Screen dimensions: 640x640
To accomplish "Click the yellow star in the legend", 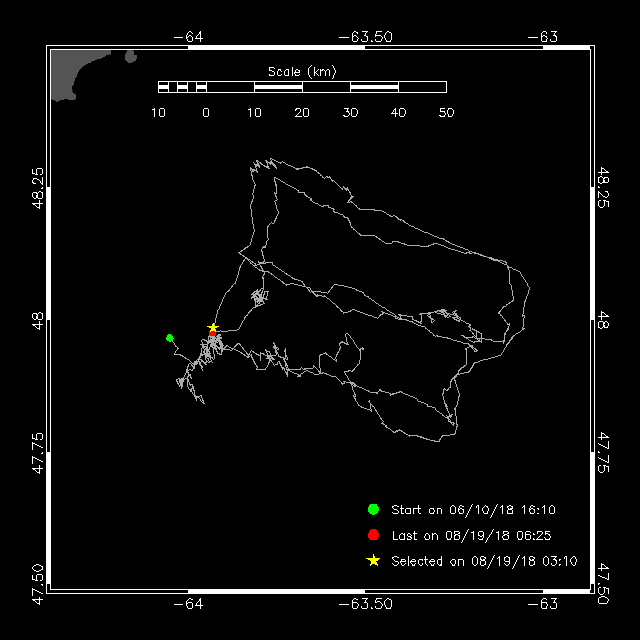I will [x=373, y=561].
